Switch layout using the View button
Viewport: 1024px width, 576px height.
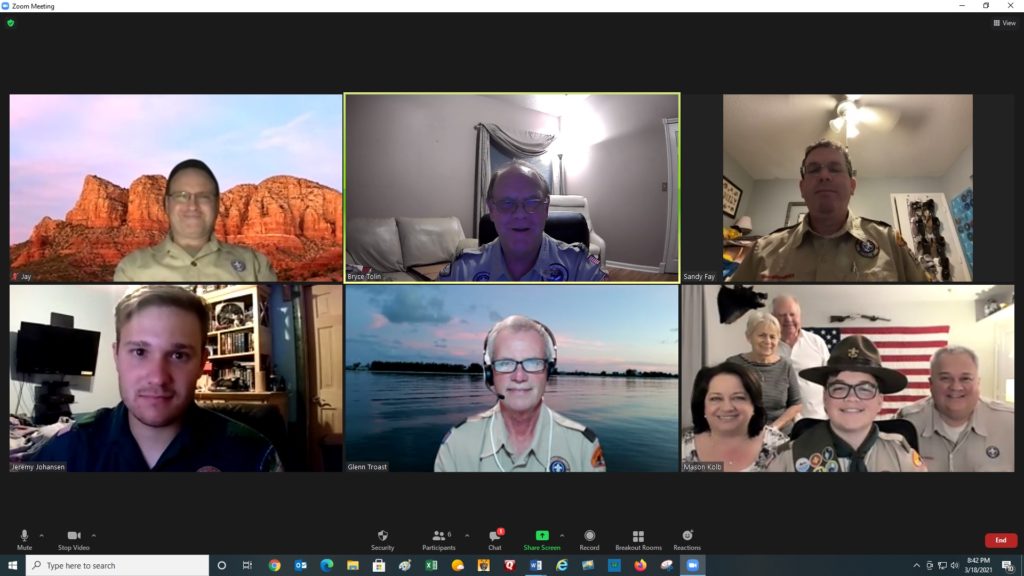coord(1004,23)
